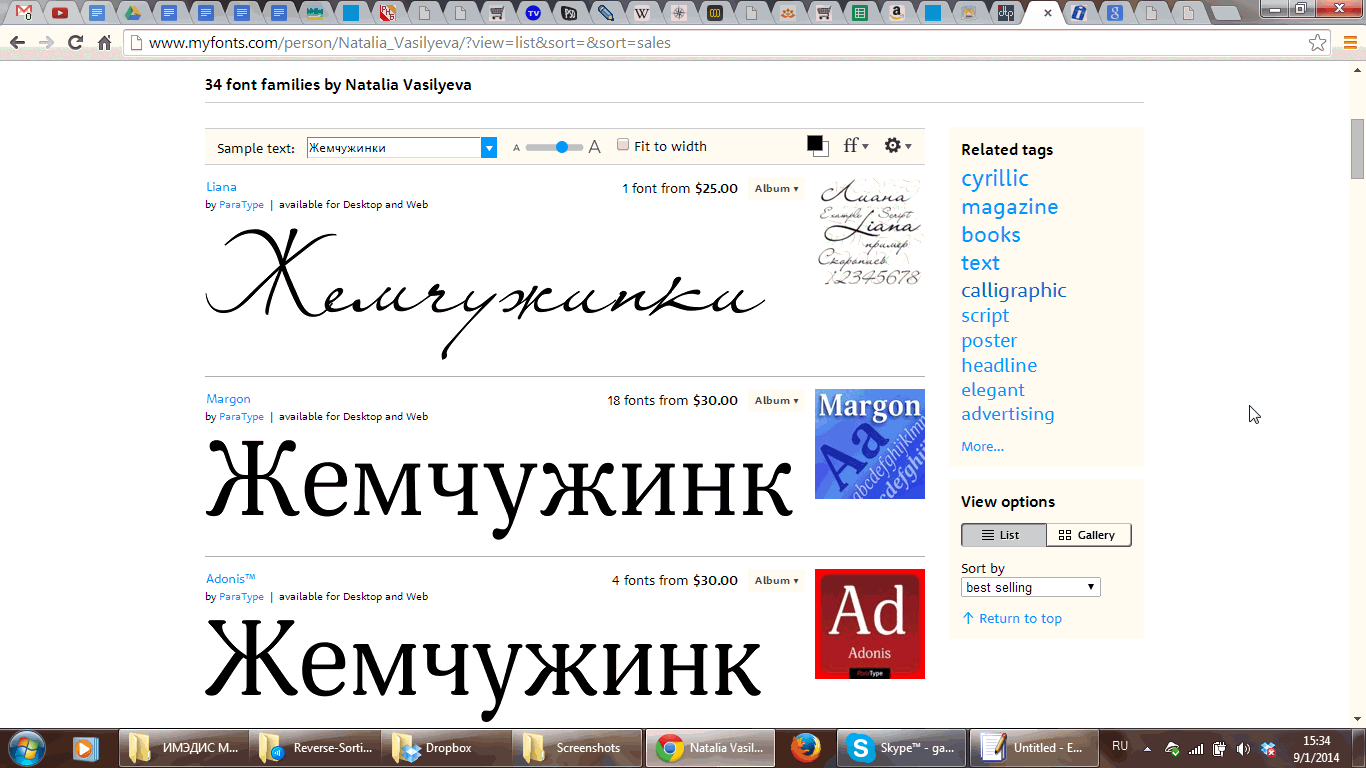
Task: Click Return to top link
Action: click(x=1012, y=619)
